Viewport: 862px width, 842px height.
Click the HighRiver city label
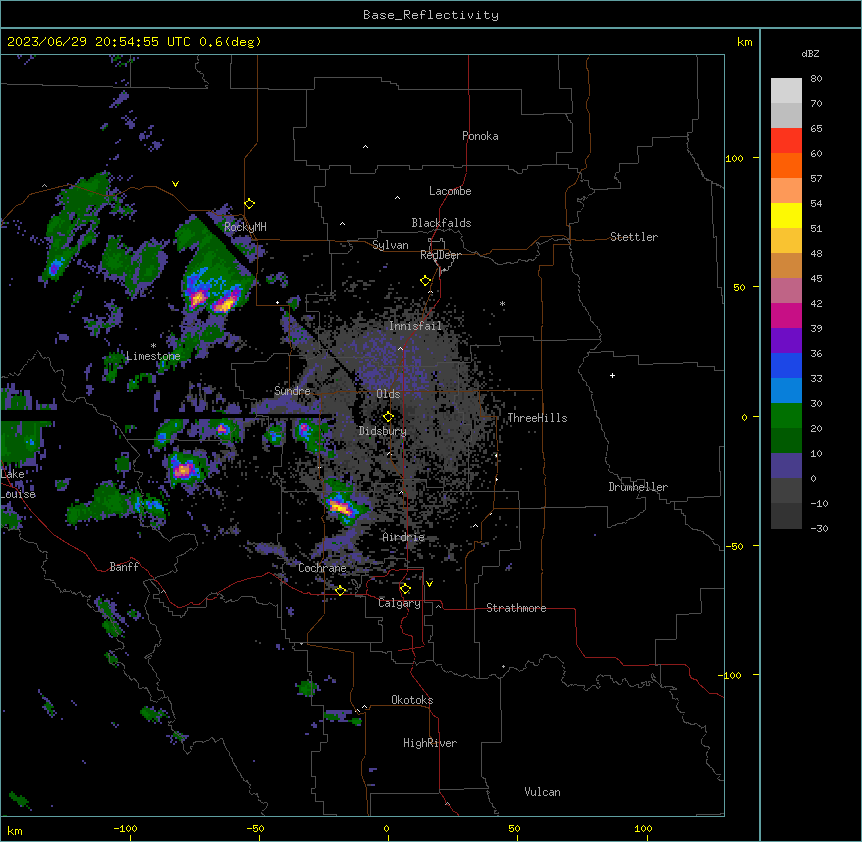430,743
